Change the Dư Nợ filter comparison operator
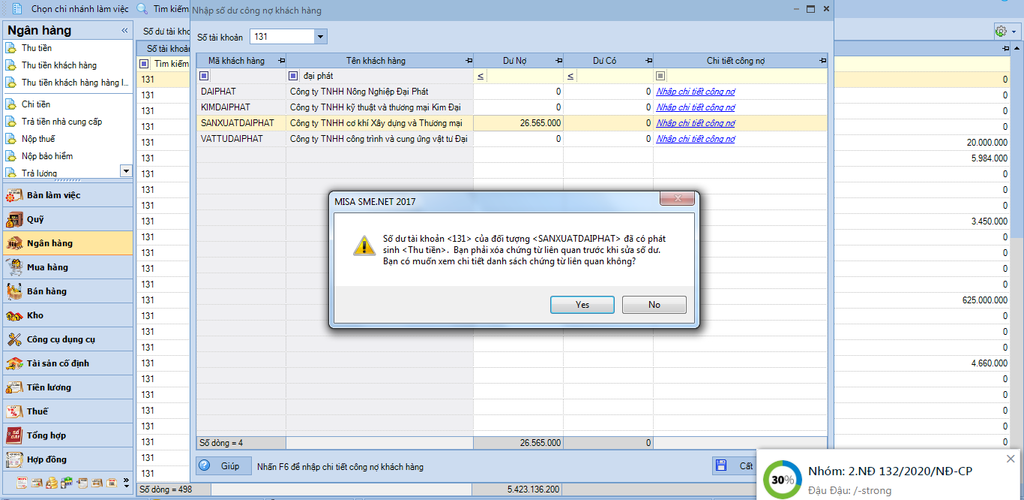1024x500 pixels. [481, 76]
